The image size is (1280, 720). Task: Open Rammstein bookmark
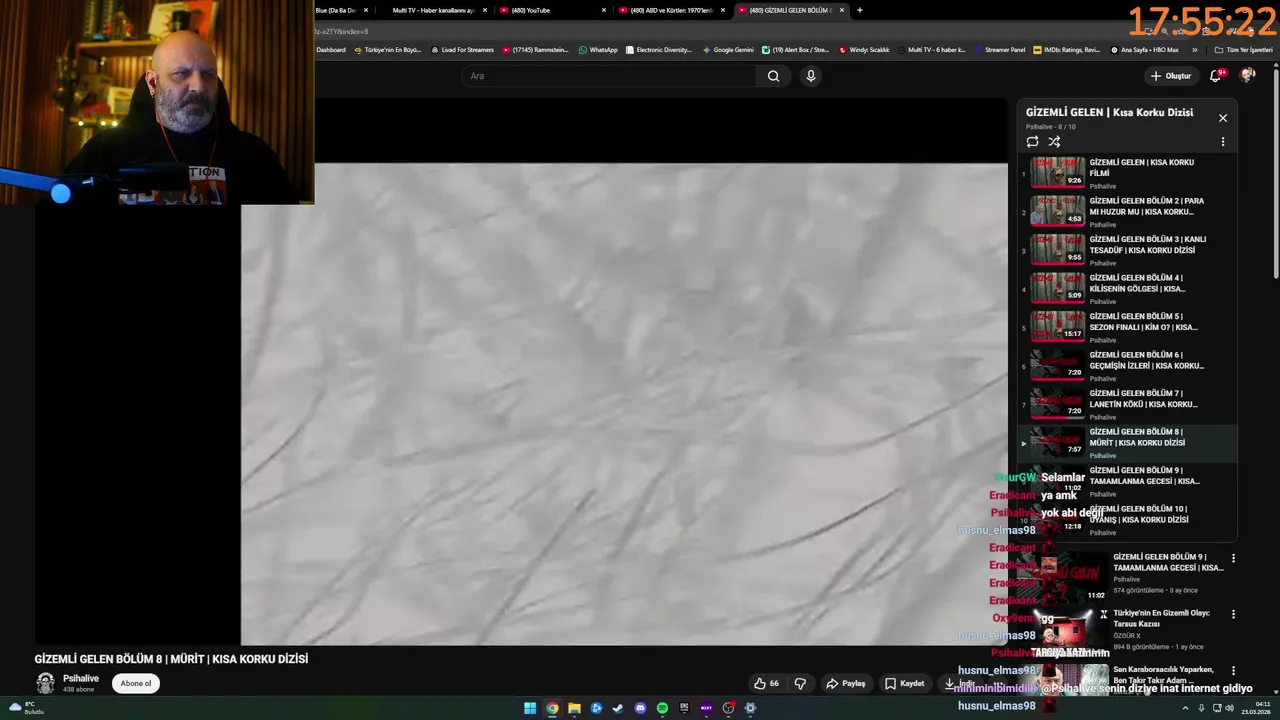click(535, 50)
